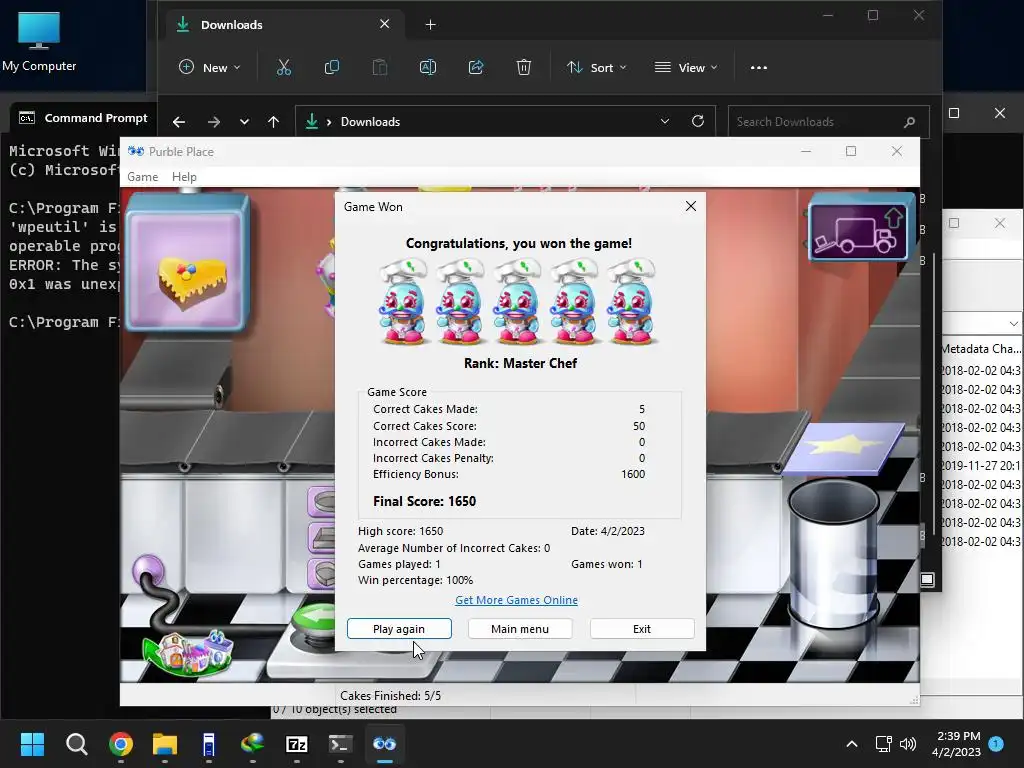Open the Get More Games Online link
The image size is (1024, 768).
click(516, 600)
